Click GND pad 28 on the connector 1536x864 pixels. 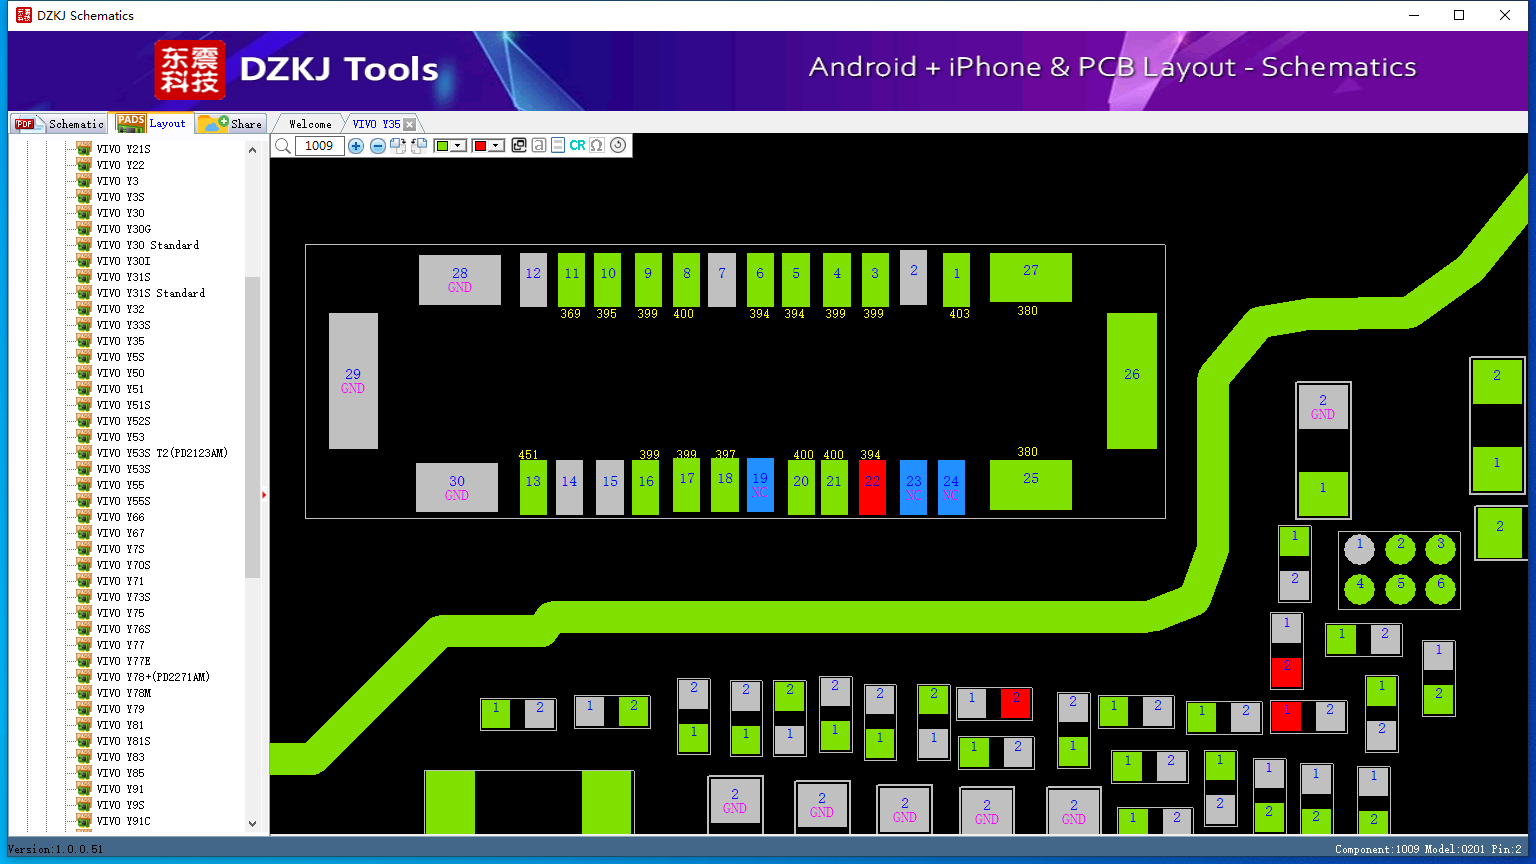(460, 280)
